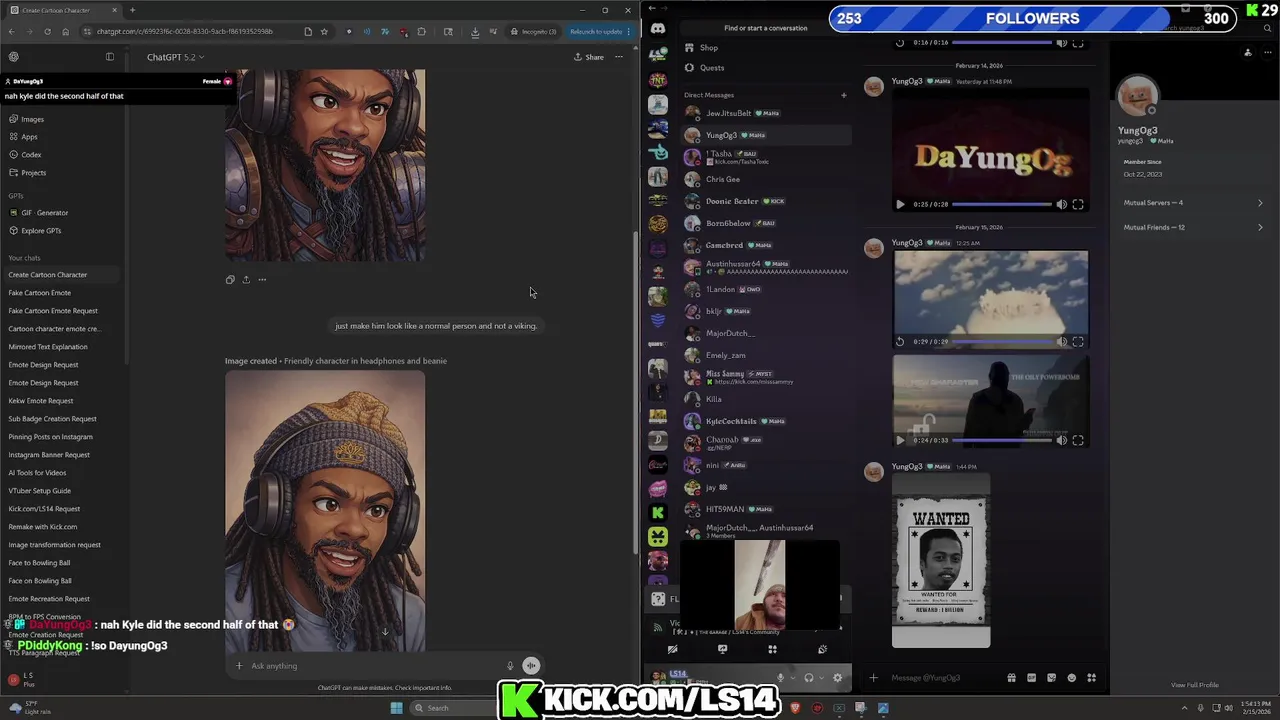Screen dimensions: 1280x720
Task: Open DM with JewJitsuBelt
Action: point(766,113)
